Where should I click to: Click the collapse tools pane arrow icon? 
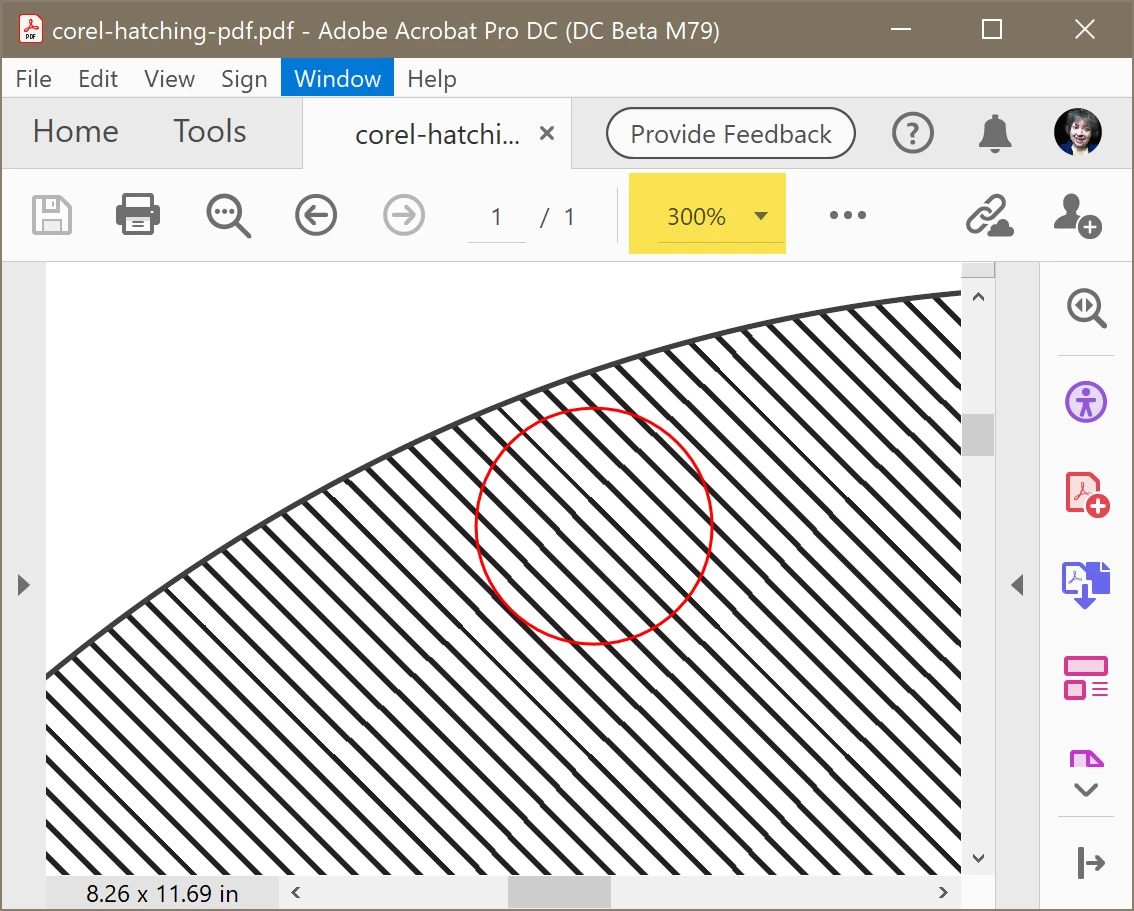(1091, 863)
